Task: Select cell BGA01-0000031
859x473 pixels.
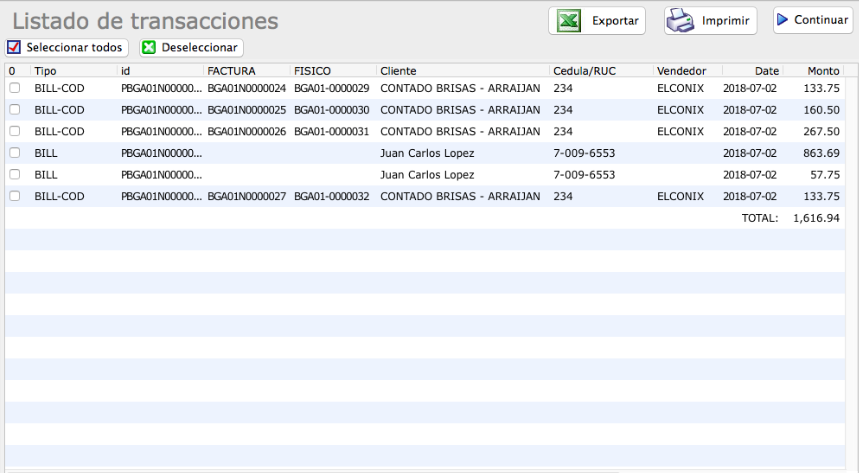Action: pos(331,132)
